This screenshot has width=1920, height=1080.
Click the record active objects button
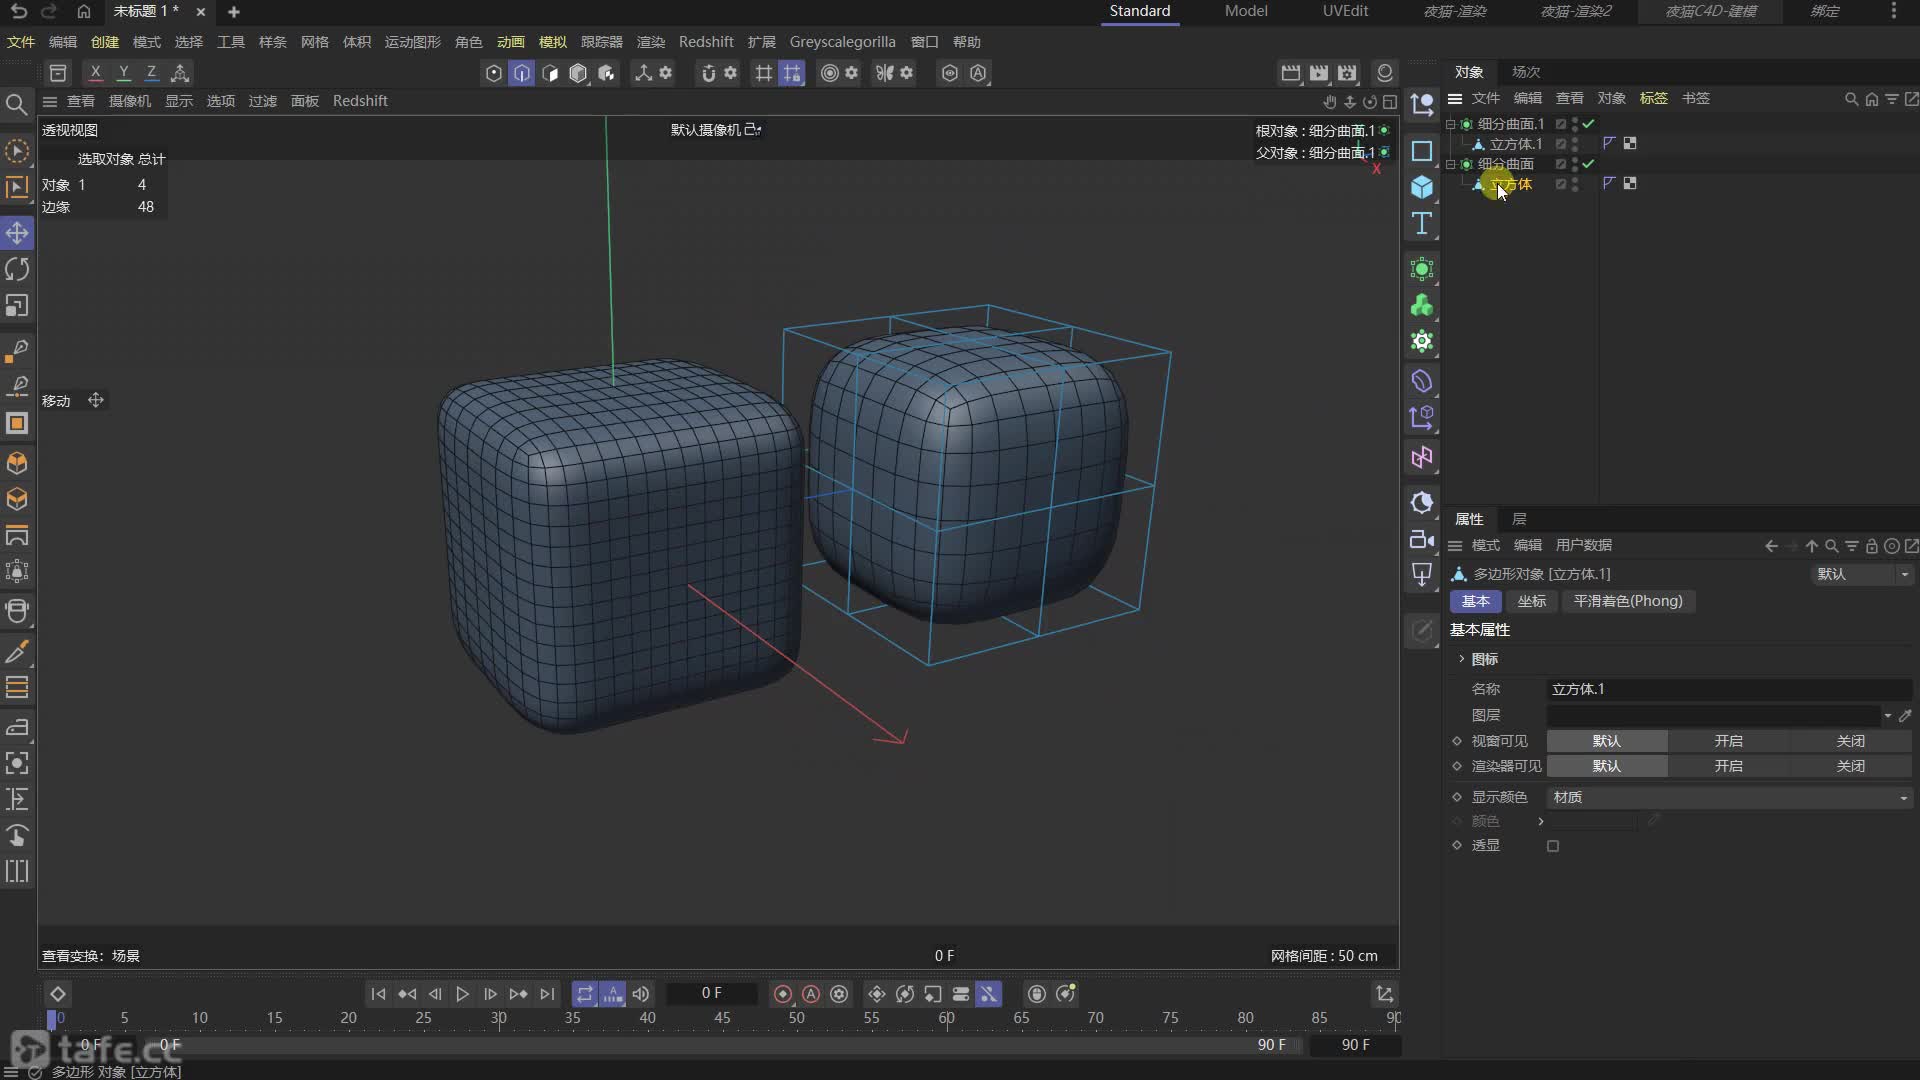point(783,993)
